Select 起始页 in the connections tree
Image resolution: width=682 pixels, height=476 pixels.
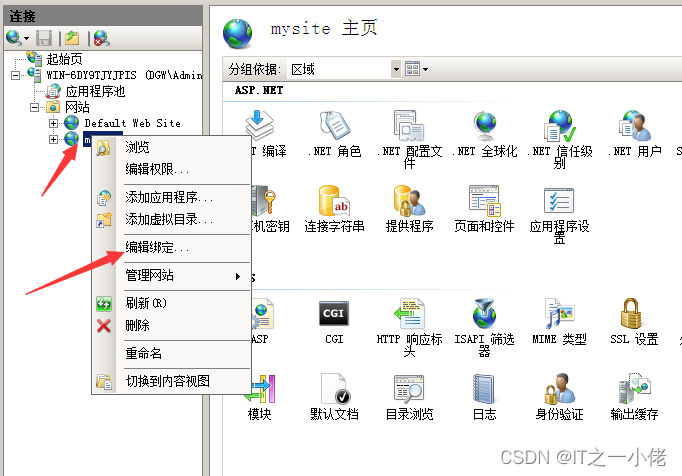tap(64, 59)
